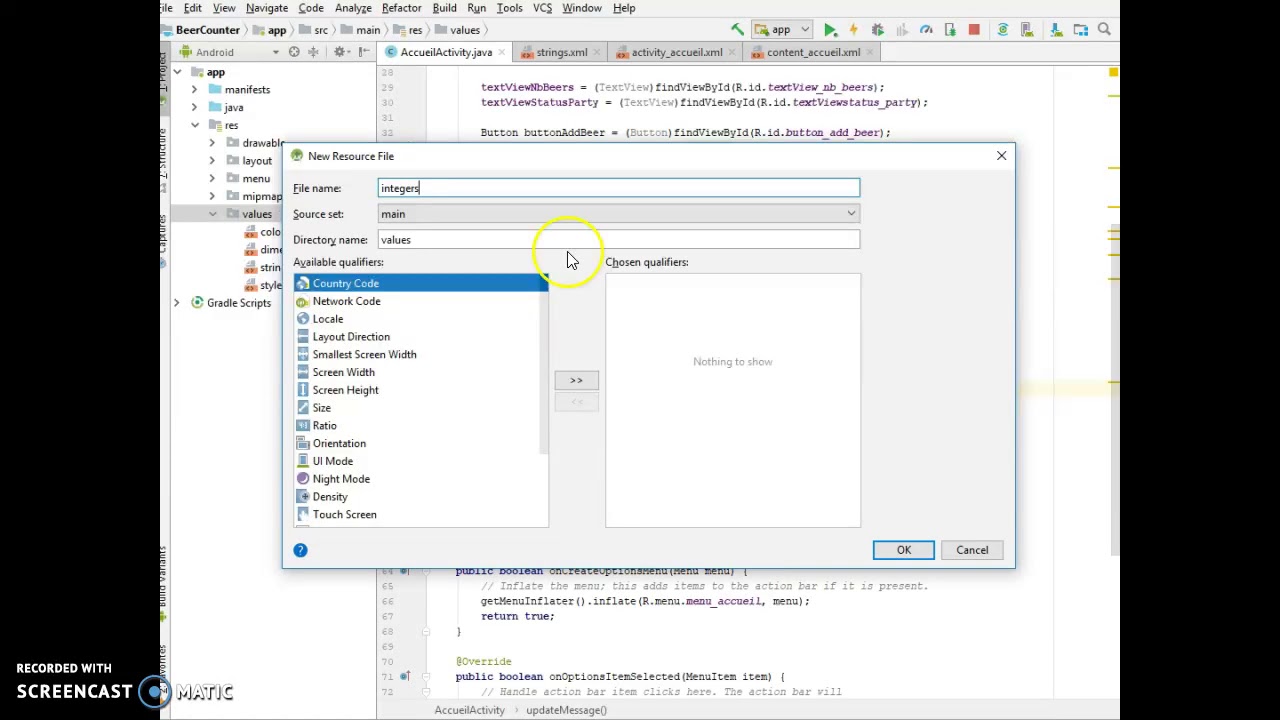The image size is (1280, 720).
Task: Run the app with the green play icon
Action: 830,30
